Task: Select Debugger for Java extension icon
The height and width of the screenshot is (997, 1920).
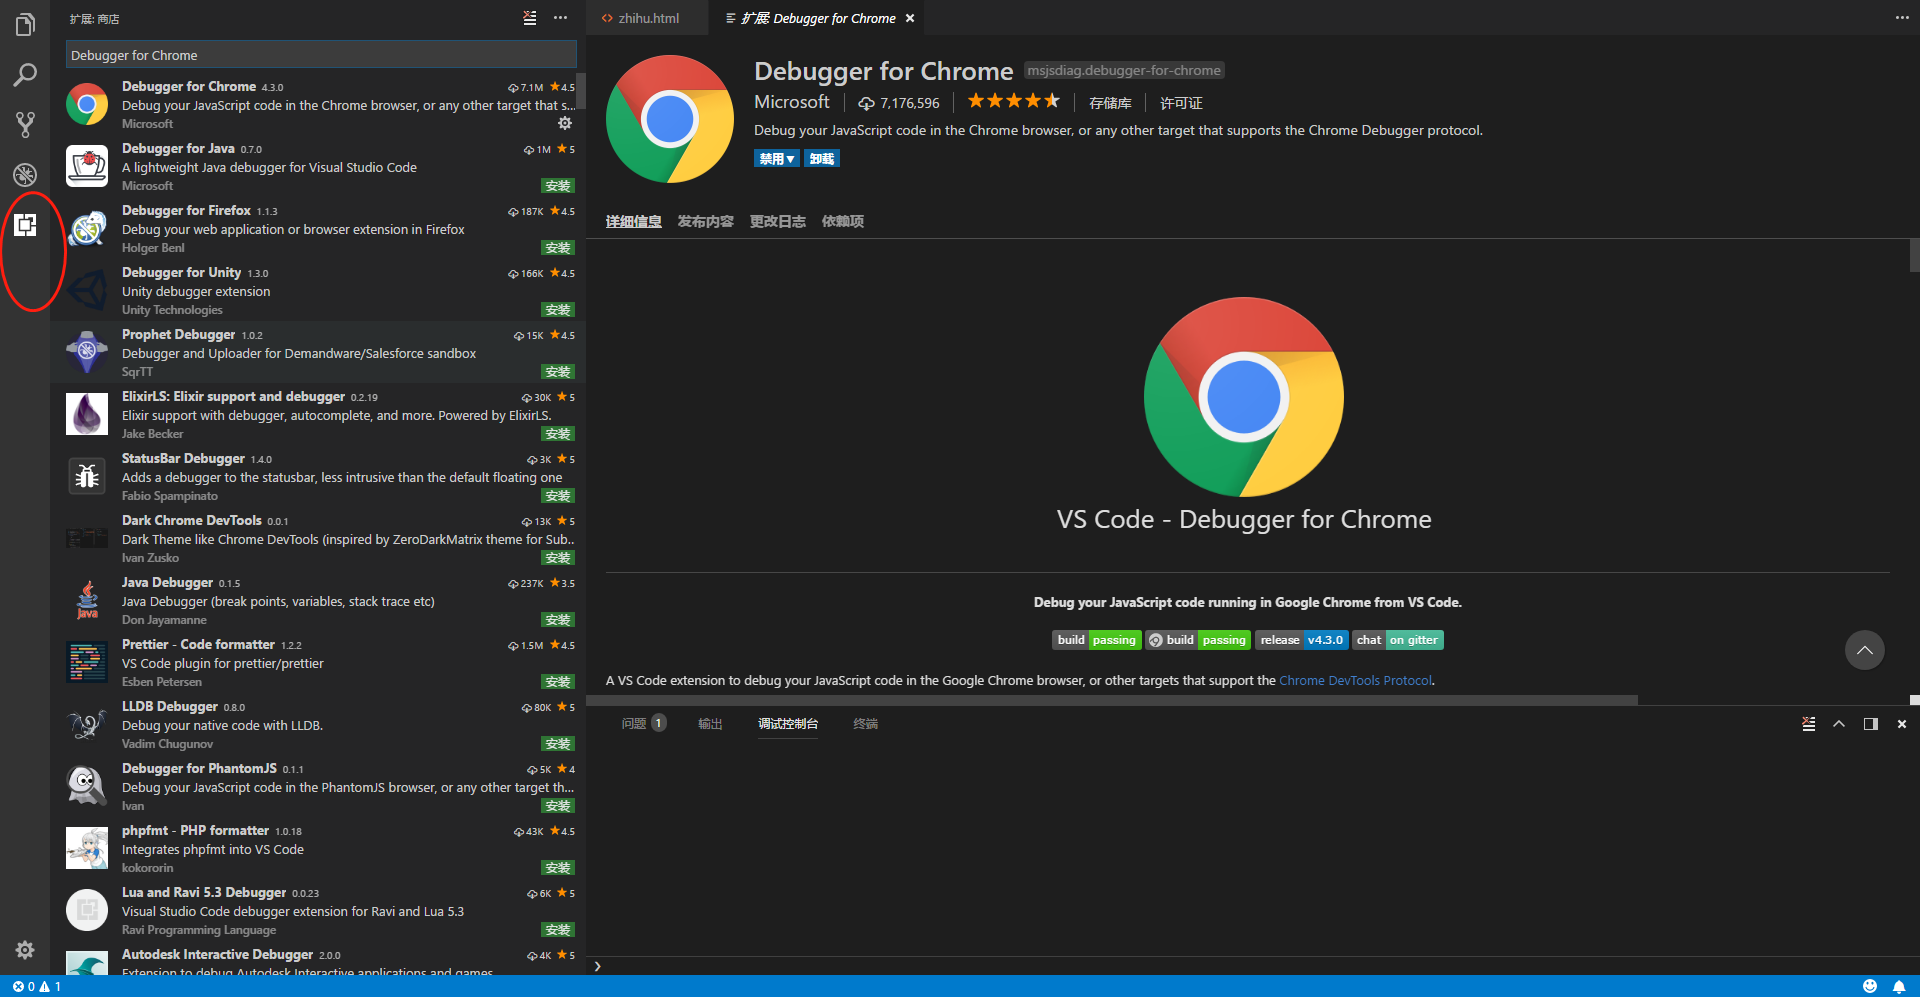Action: 87,166
